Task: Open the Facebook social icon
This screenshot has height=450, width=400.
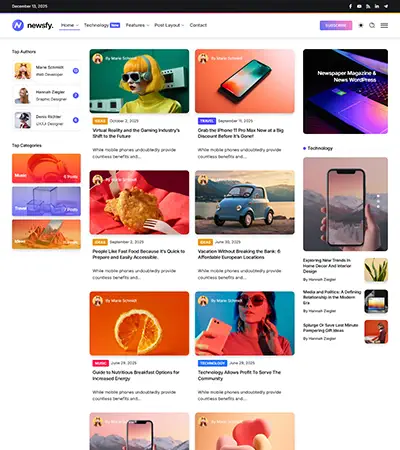Action: point(350,6)
